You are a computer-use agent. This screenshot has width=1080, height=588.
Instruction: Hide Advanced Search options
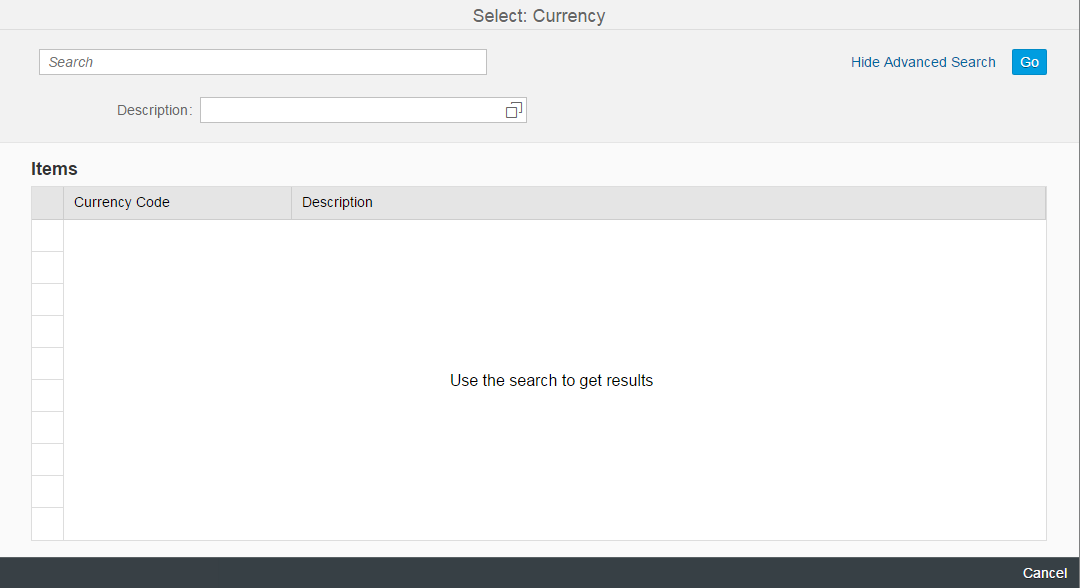922,62
